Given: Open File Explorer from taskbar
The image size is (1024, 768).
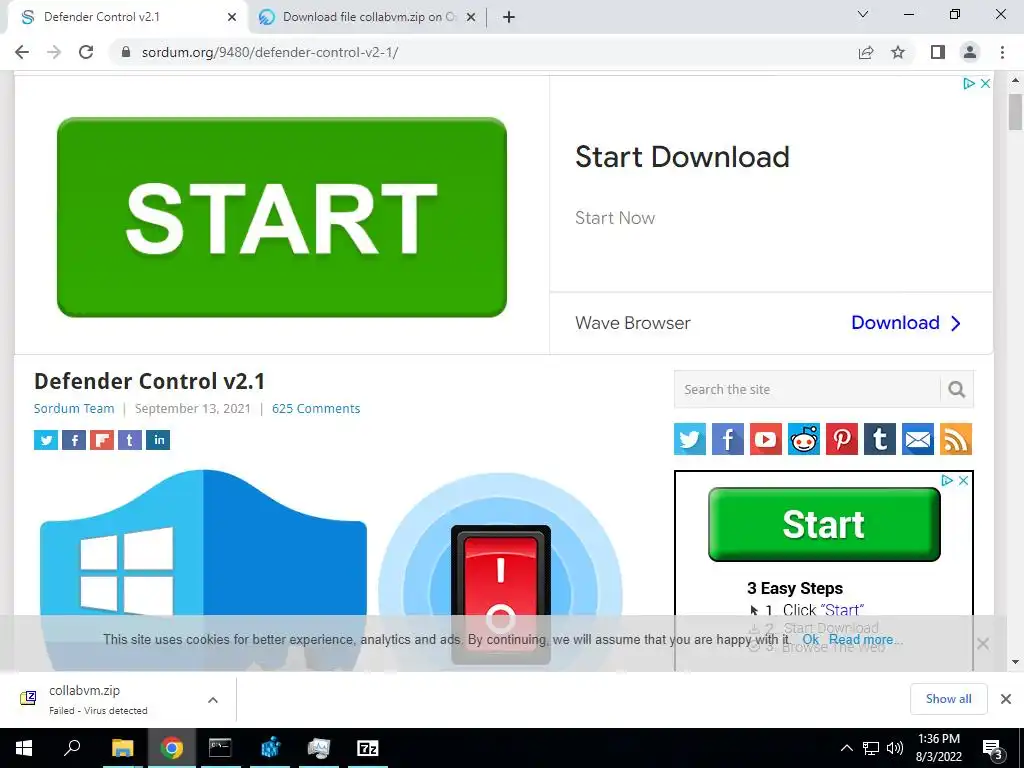Looking at the screenshot, I should [122, 748].
